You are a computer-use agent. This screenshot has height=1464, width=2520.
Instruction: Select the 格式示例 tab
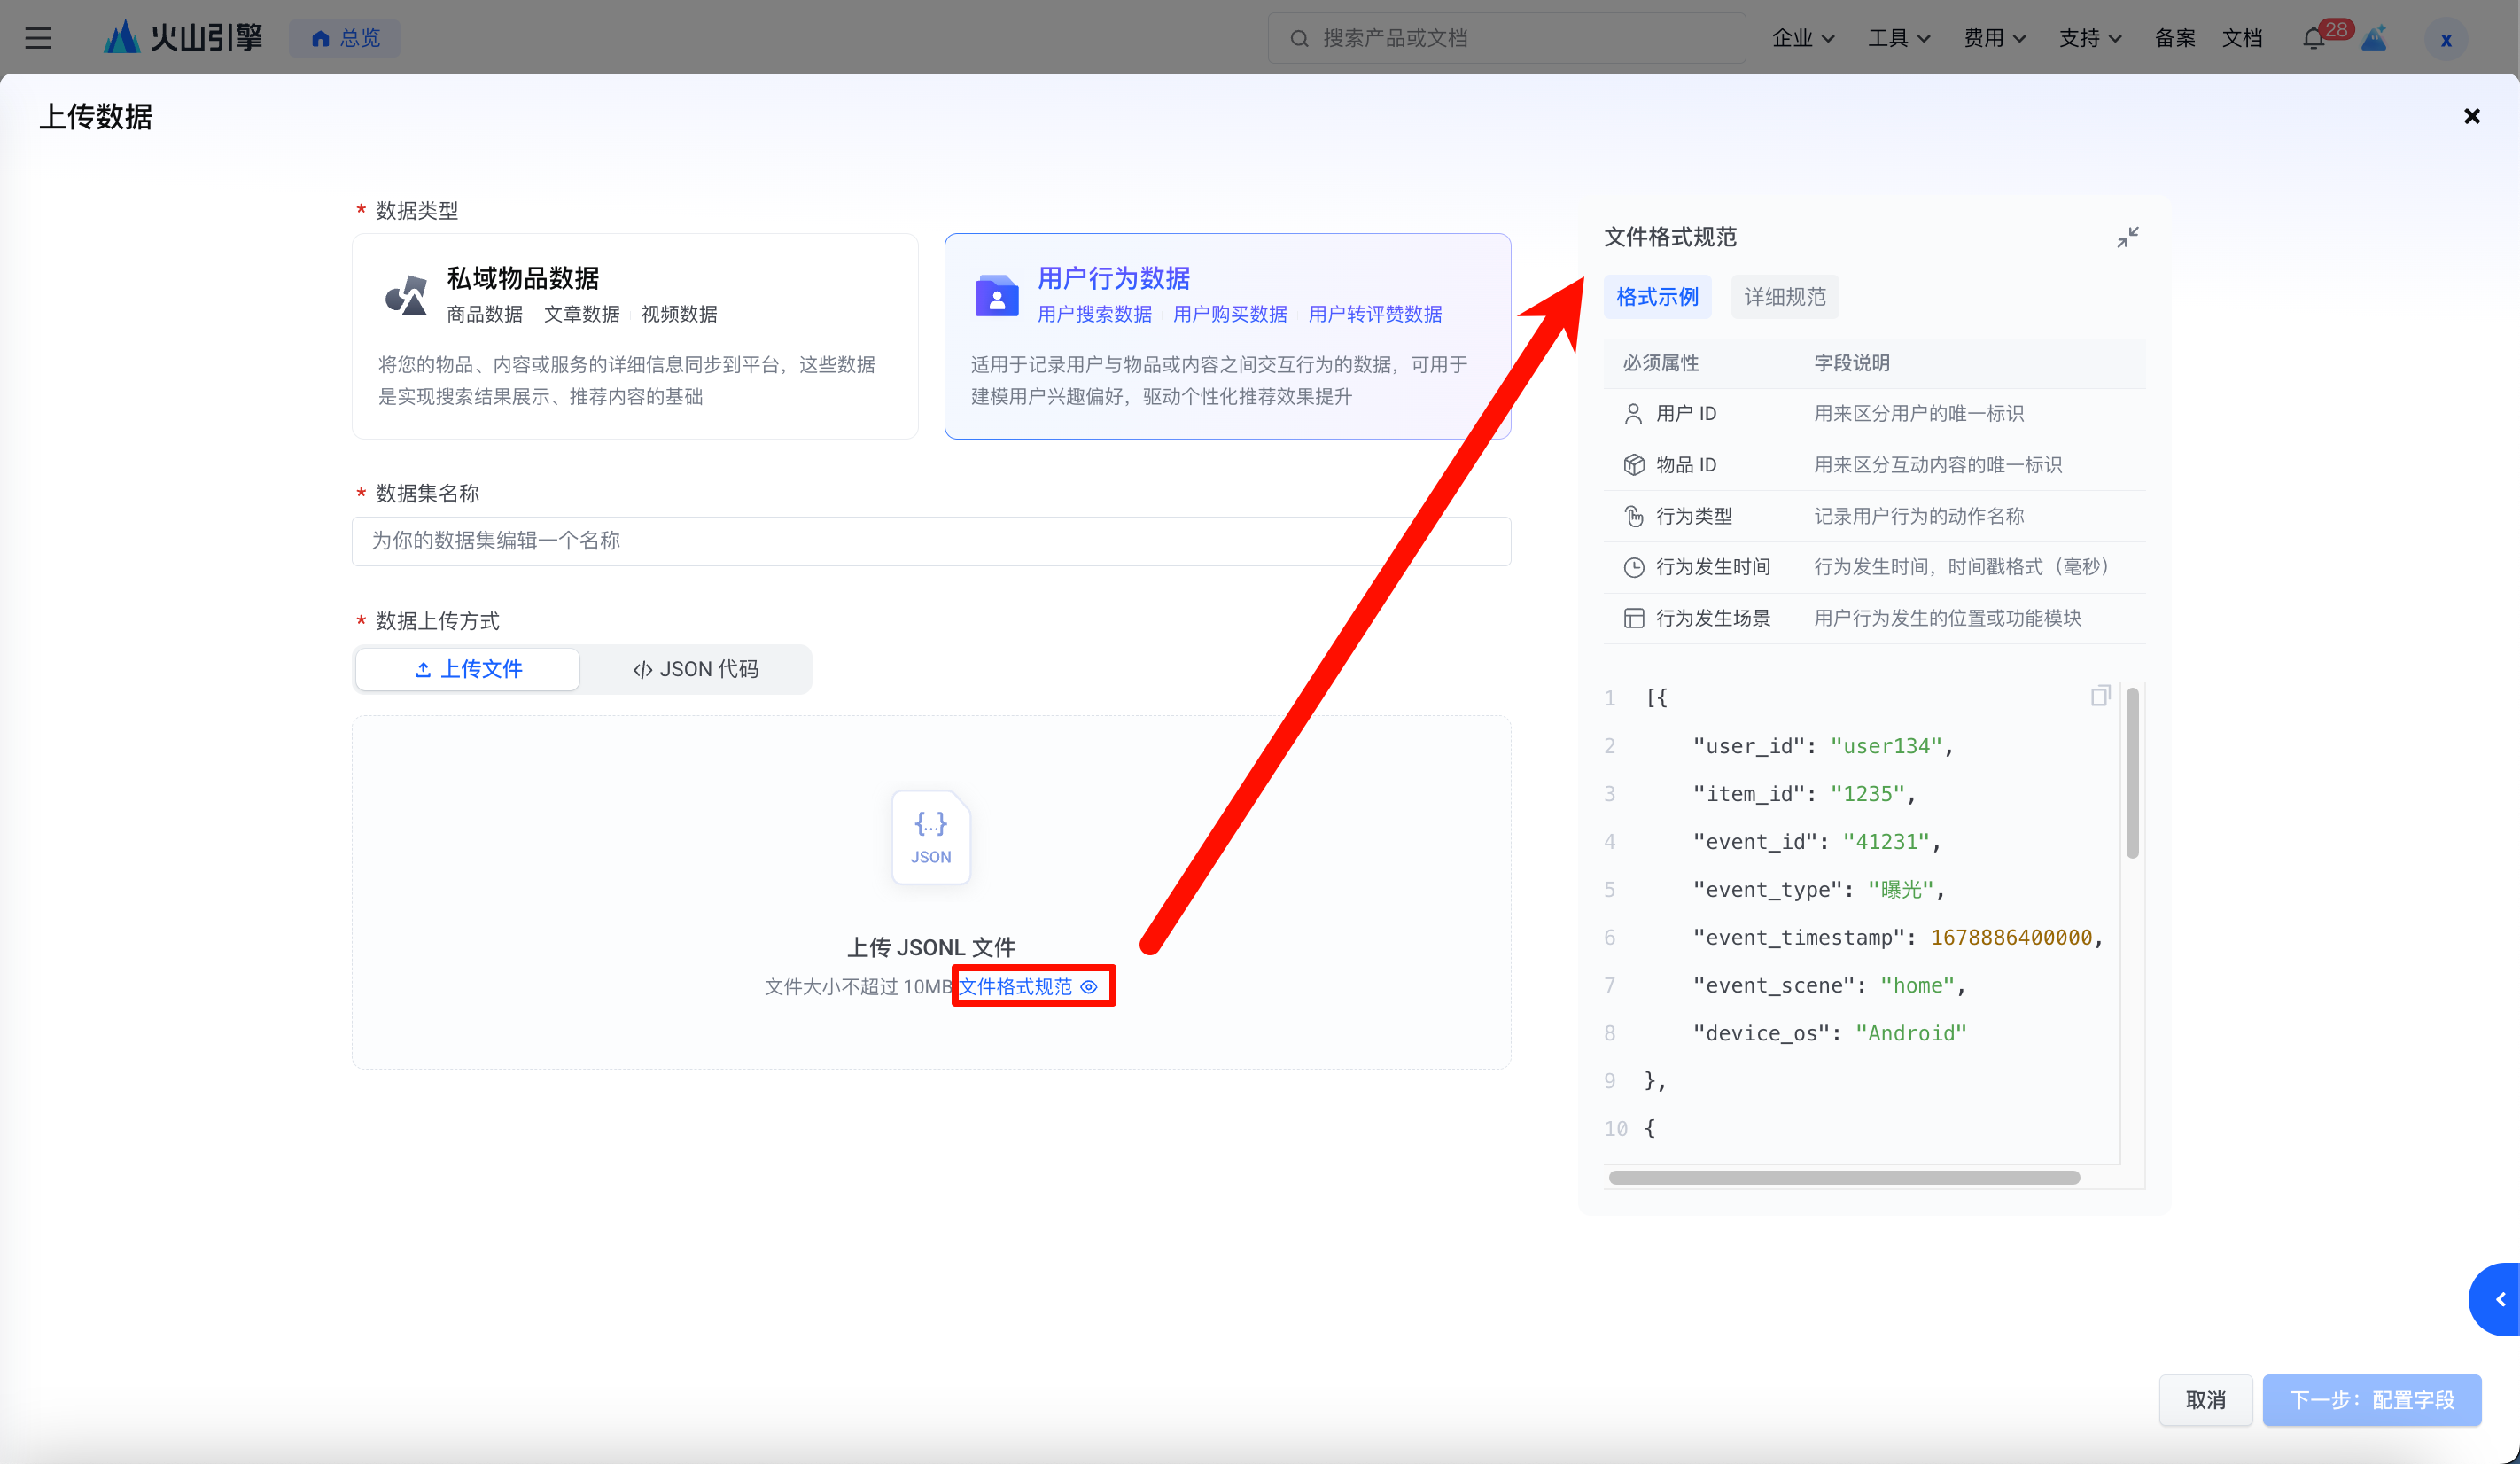[x=1657, y=297]
